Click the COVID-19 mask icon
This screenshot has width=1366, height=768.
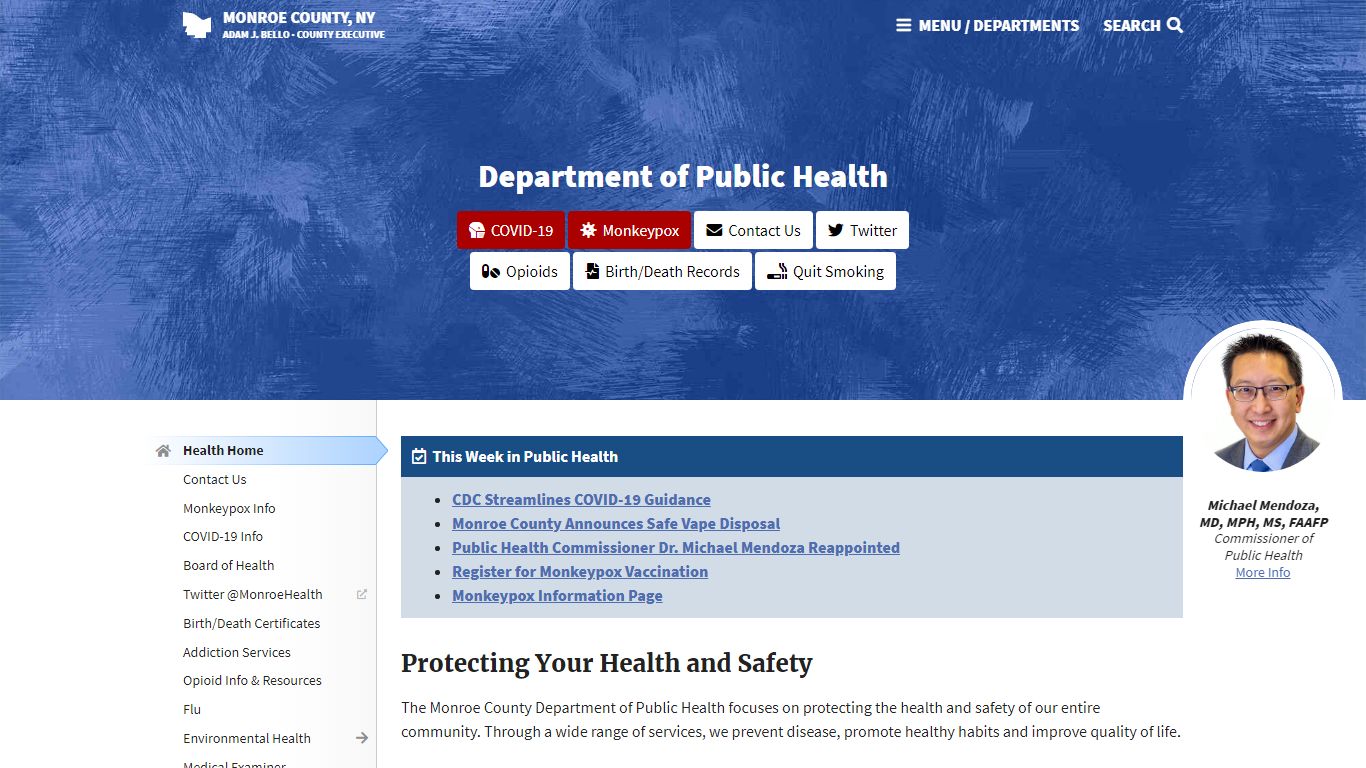tap(477, 230)
